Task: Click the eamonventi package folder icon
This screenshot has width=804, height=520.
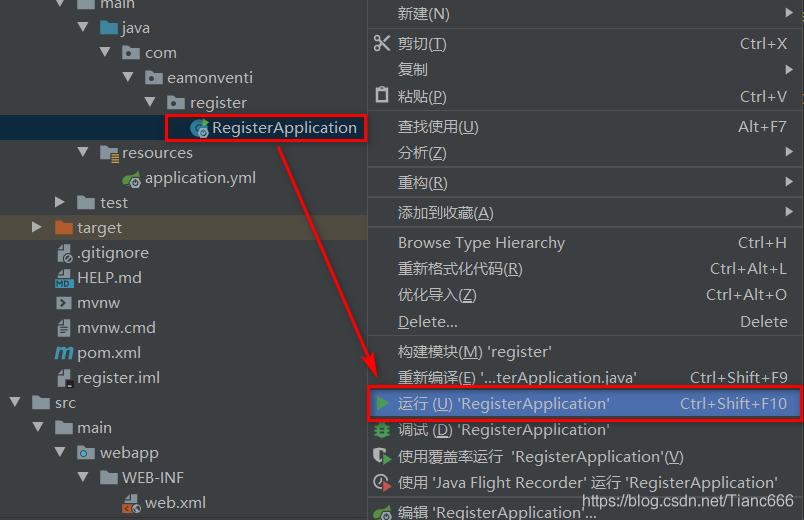Action: click(x=154, y=77)
